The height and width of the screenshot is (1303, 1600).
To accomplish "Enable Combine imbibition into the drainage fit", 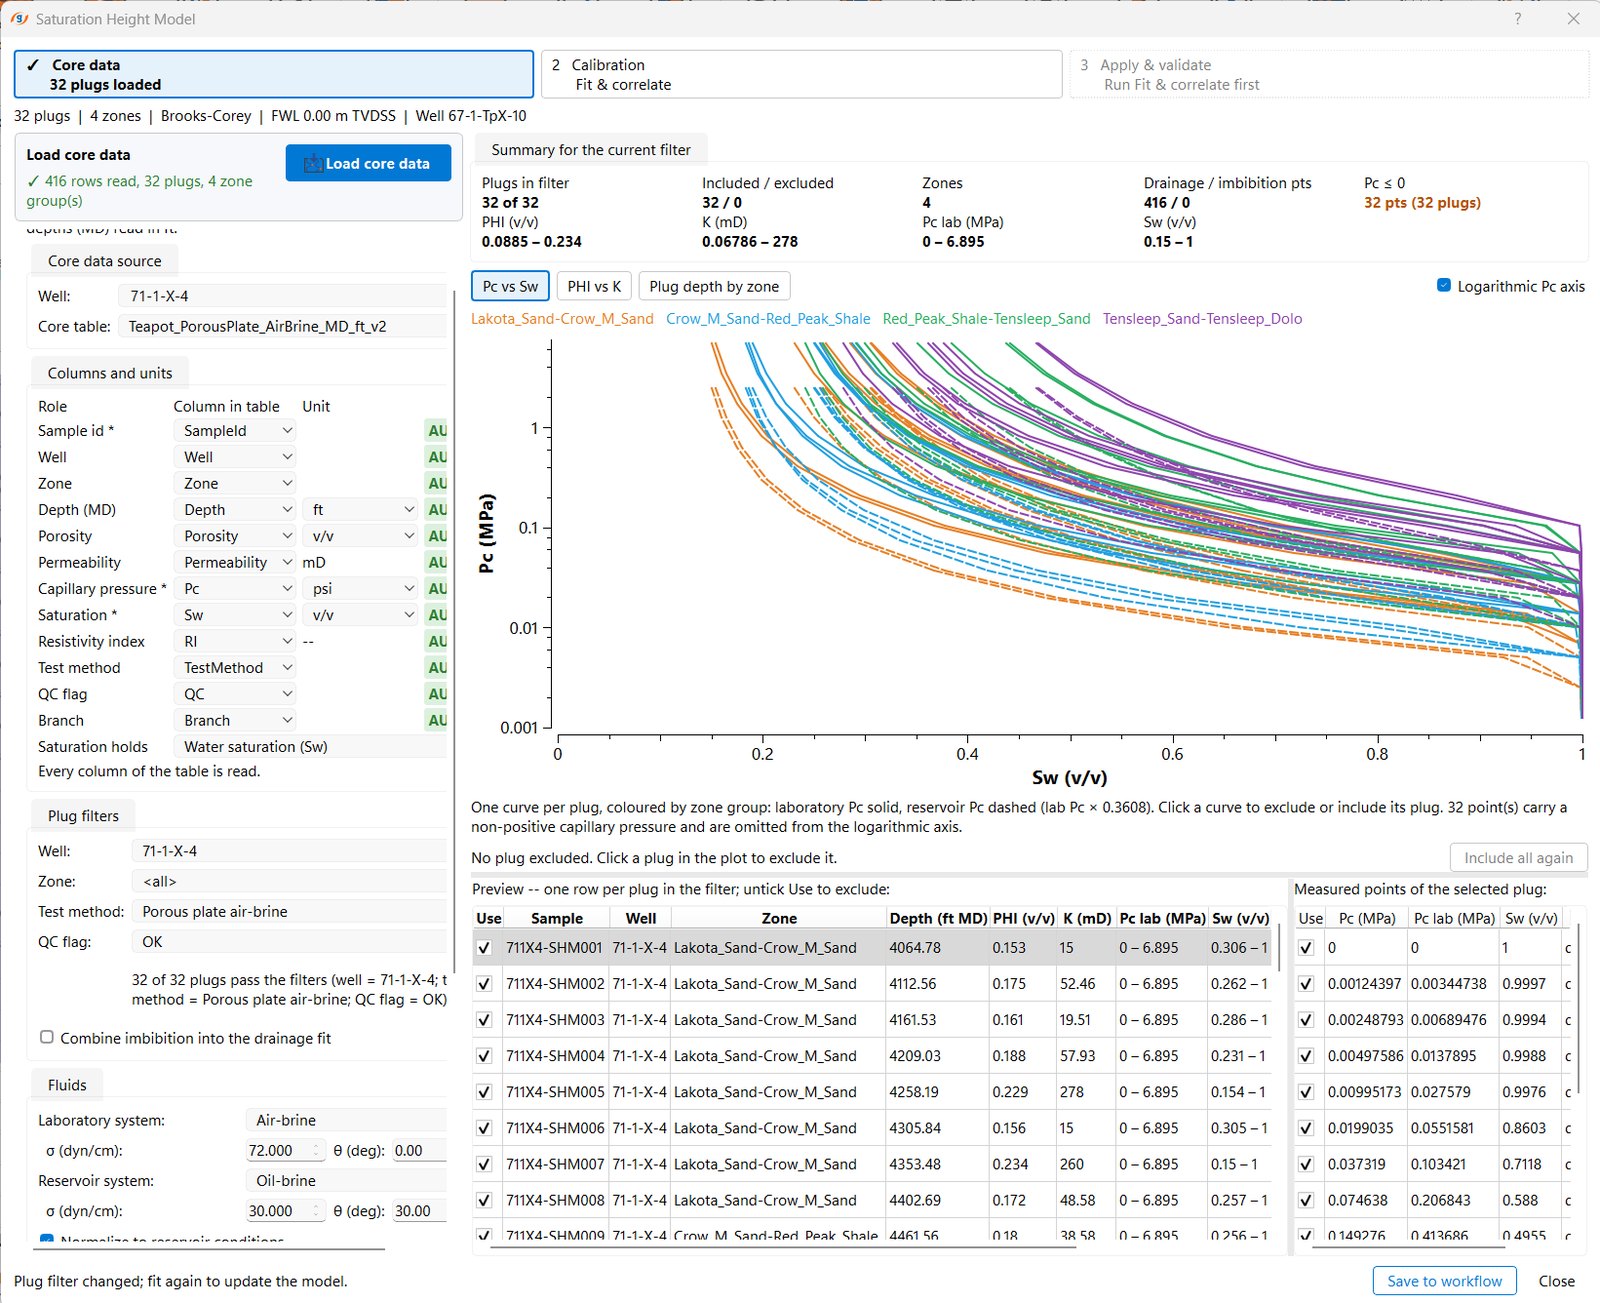I will pos(47,1038).
